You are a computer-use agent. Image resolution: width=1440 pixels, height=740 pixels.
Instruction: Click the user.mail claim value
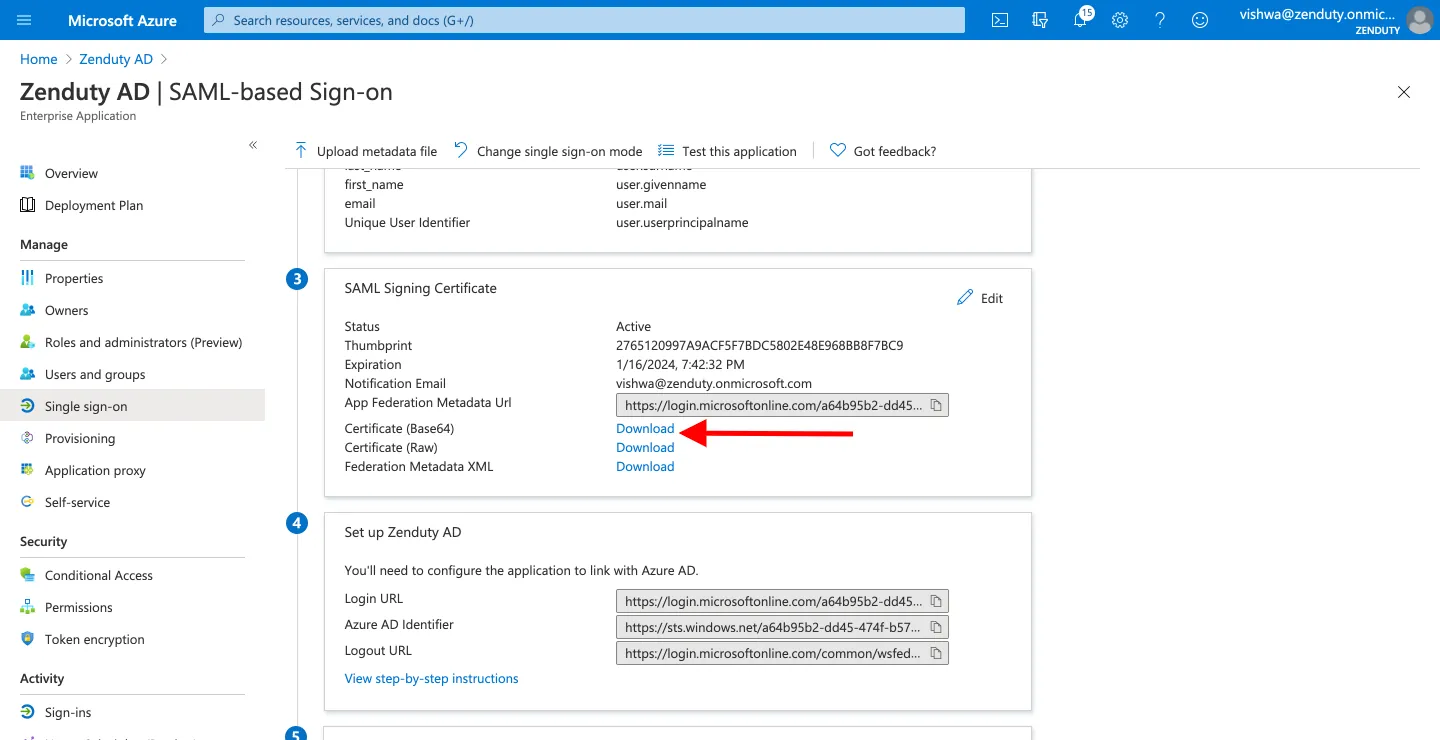click(x=641, y=203)
